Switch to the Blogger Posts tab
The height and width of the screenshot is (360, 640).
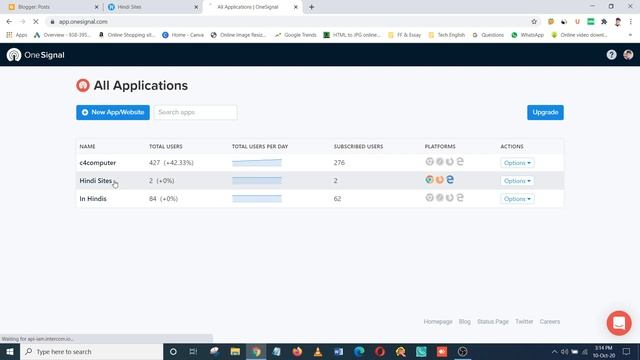coord(52,7)
